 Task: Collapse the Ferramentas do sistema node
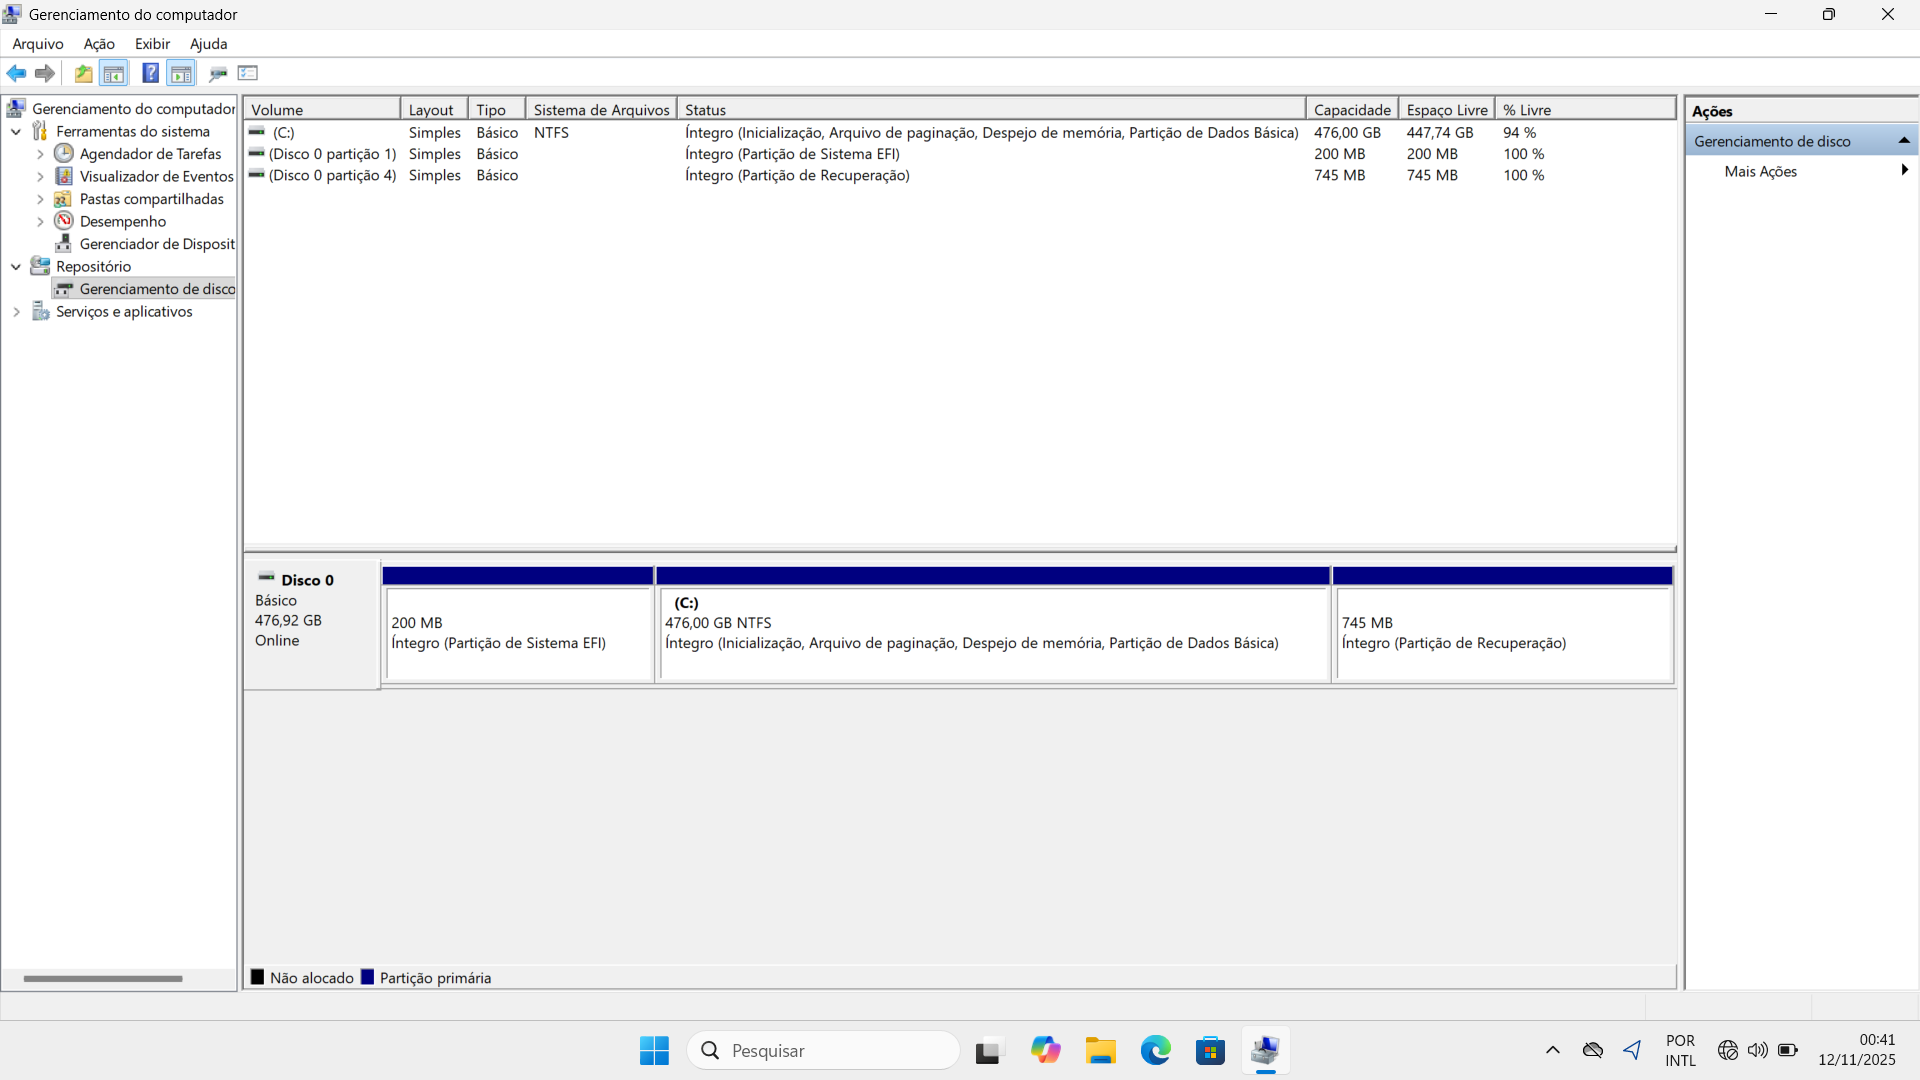tap(16, 132)
